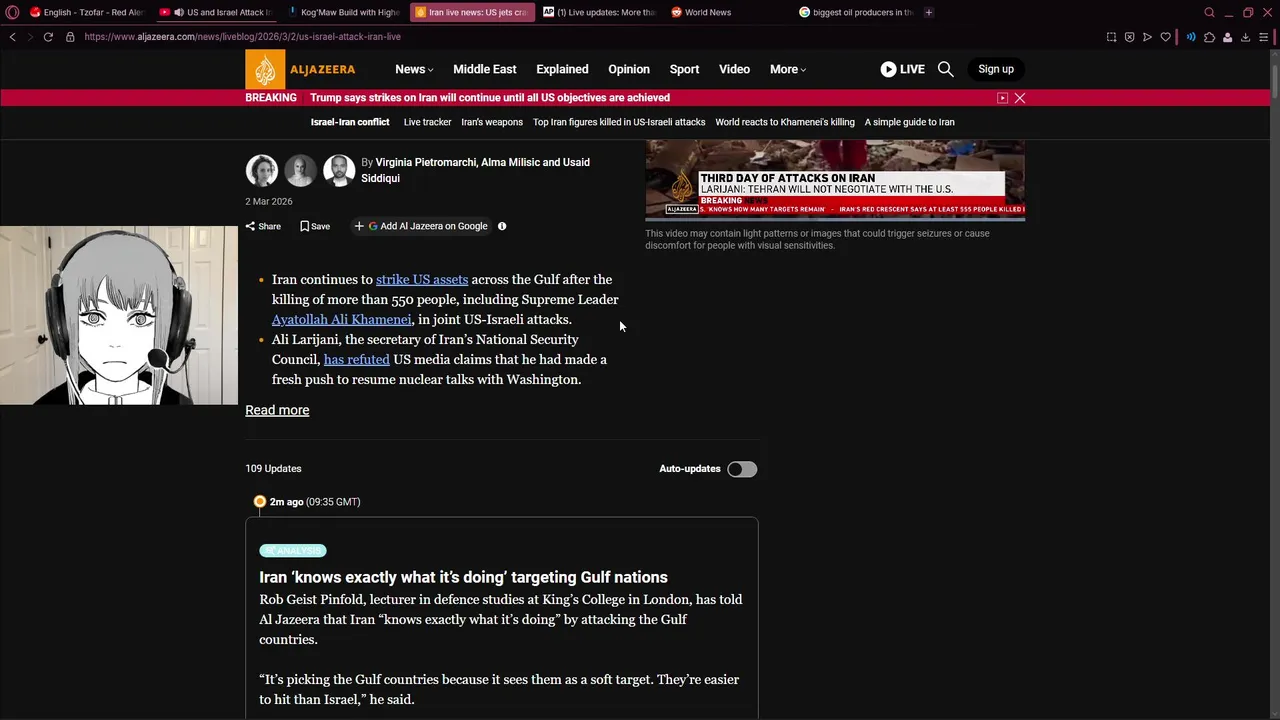
Task: Open the 'has refuted' link
Action: point(357,360)
